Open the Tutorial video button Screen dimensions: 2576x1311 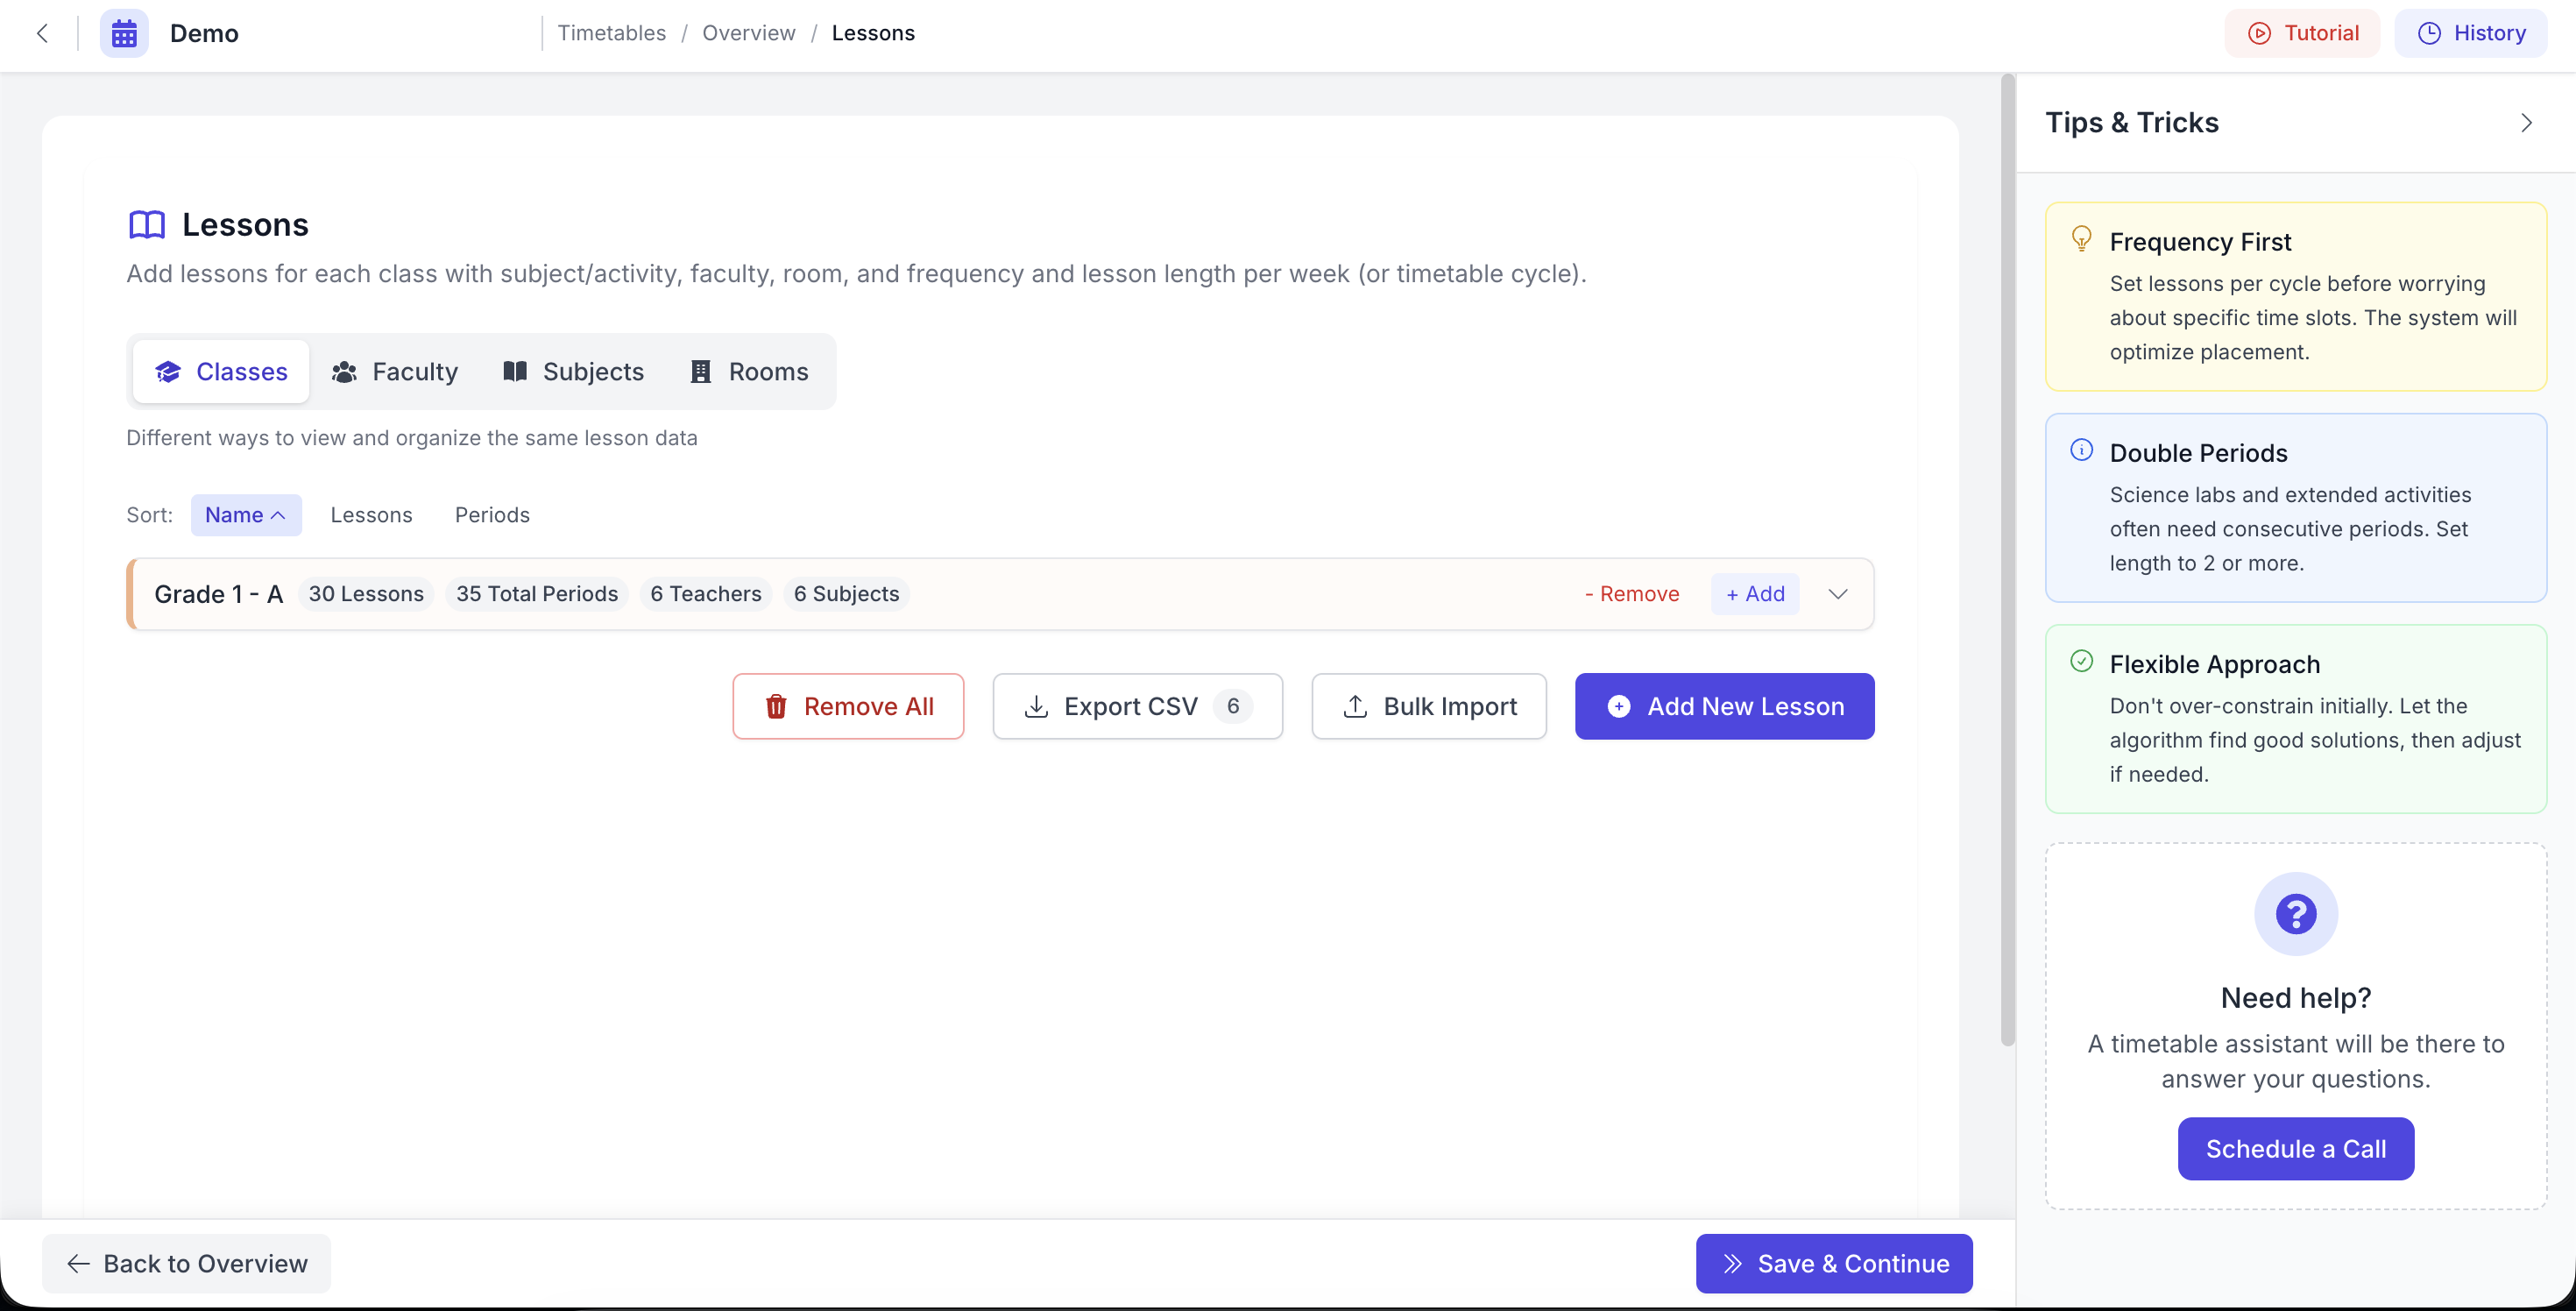point(2302,33)
